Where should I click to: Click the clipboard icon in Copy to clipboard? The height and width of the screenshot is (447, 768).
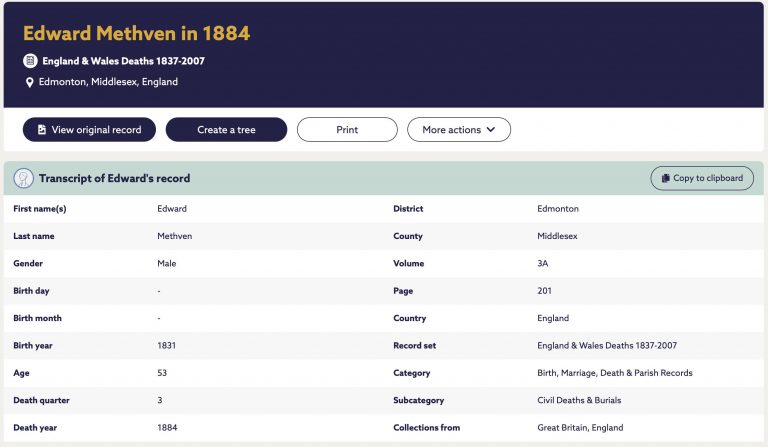665,178
